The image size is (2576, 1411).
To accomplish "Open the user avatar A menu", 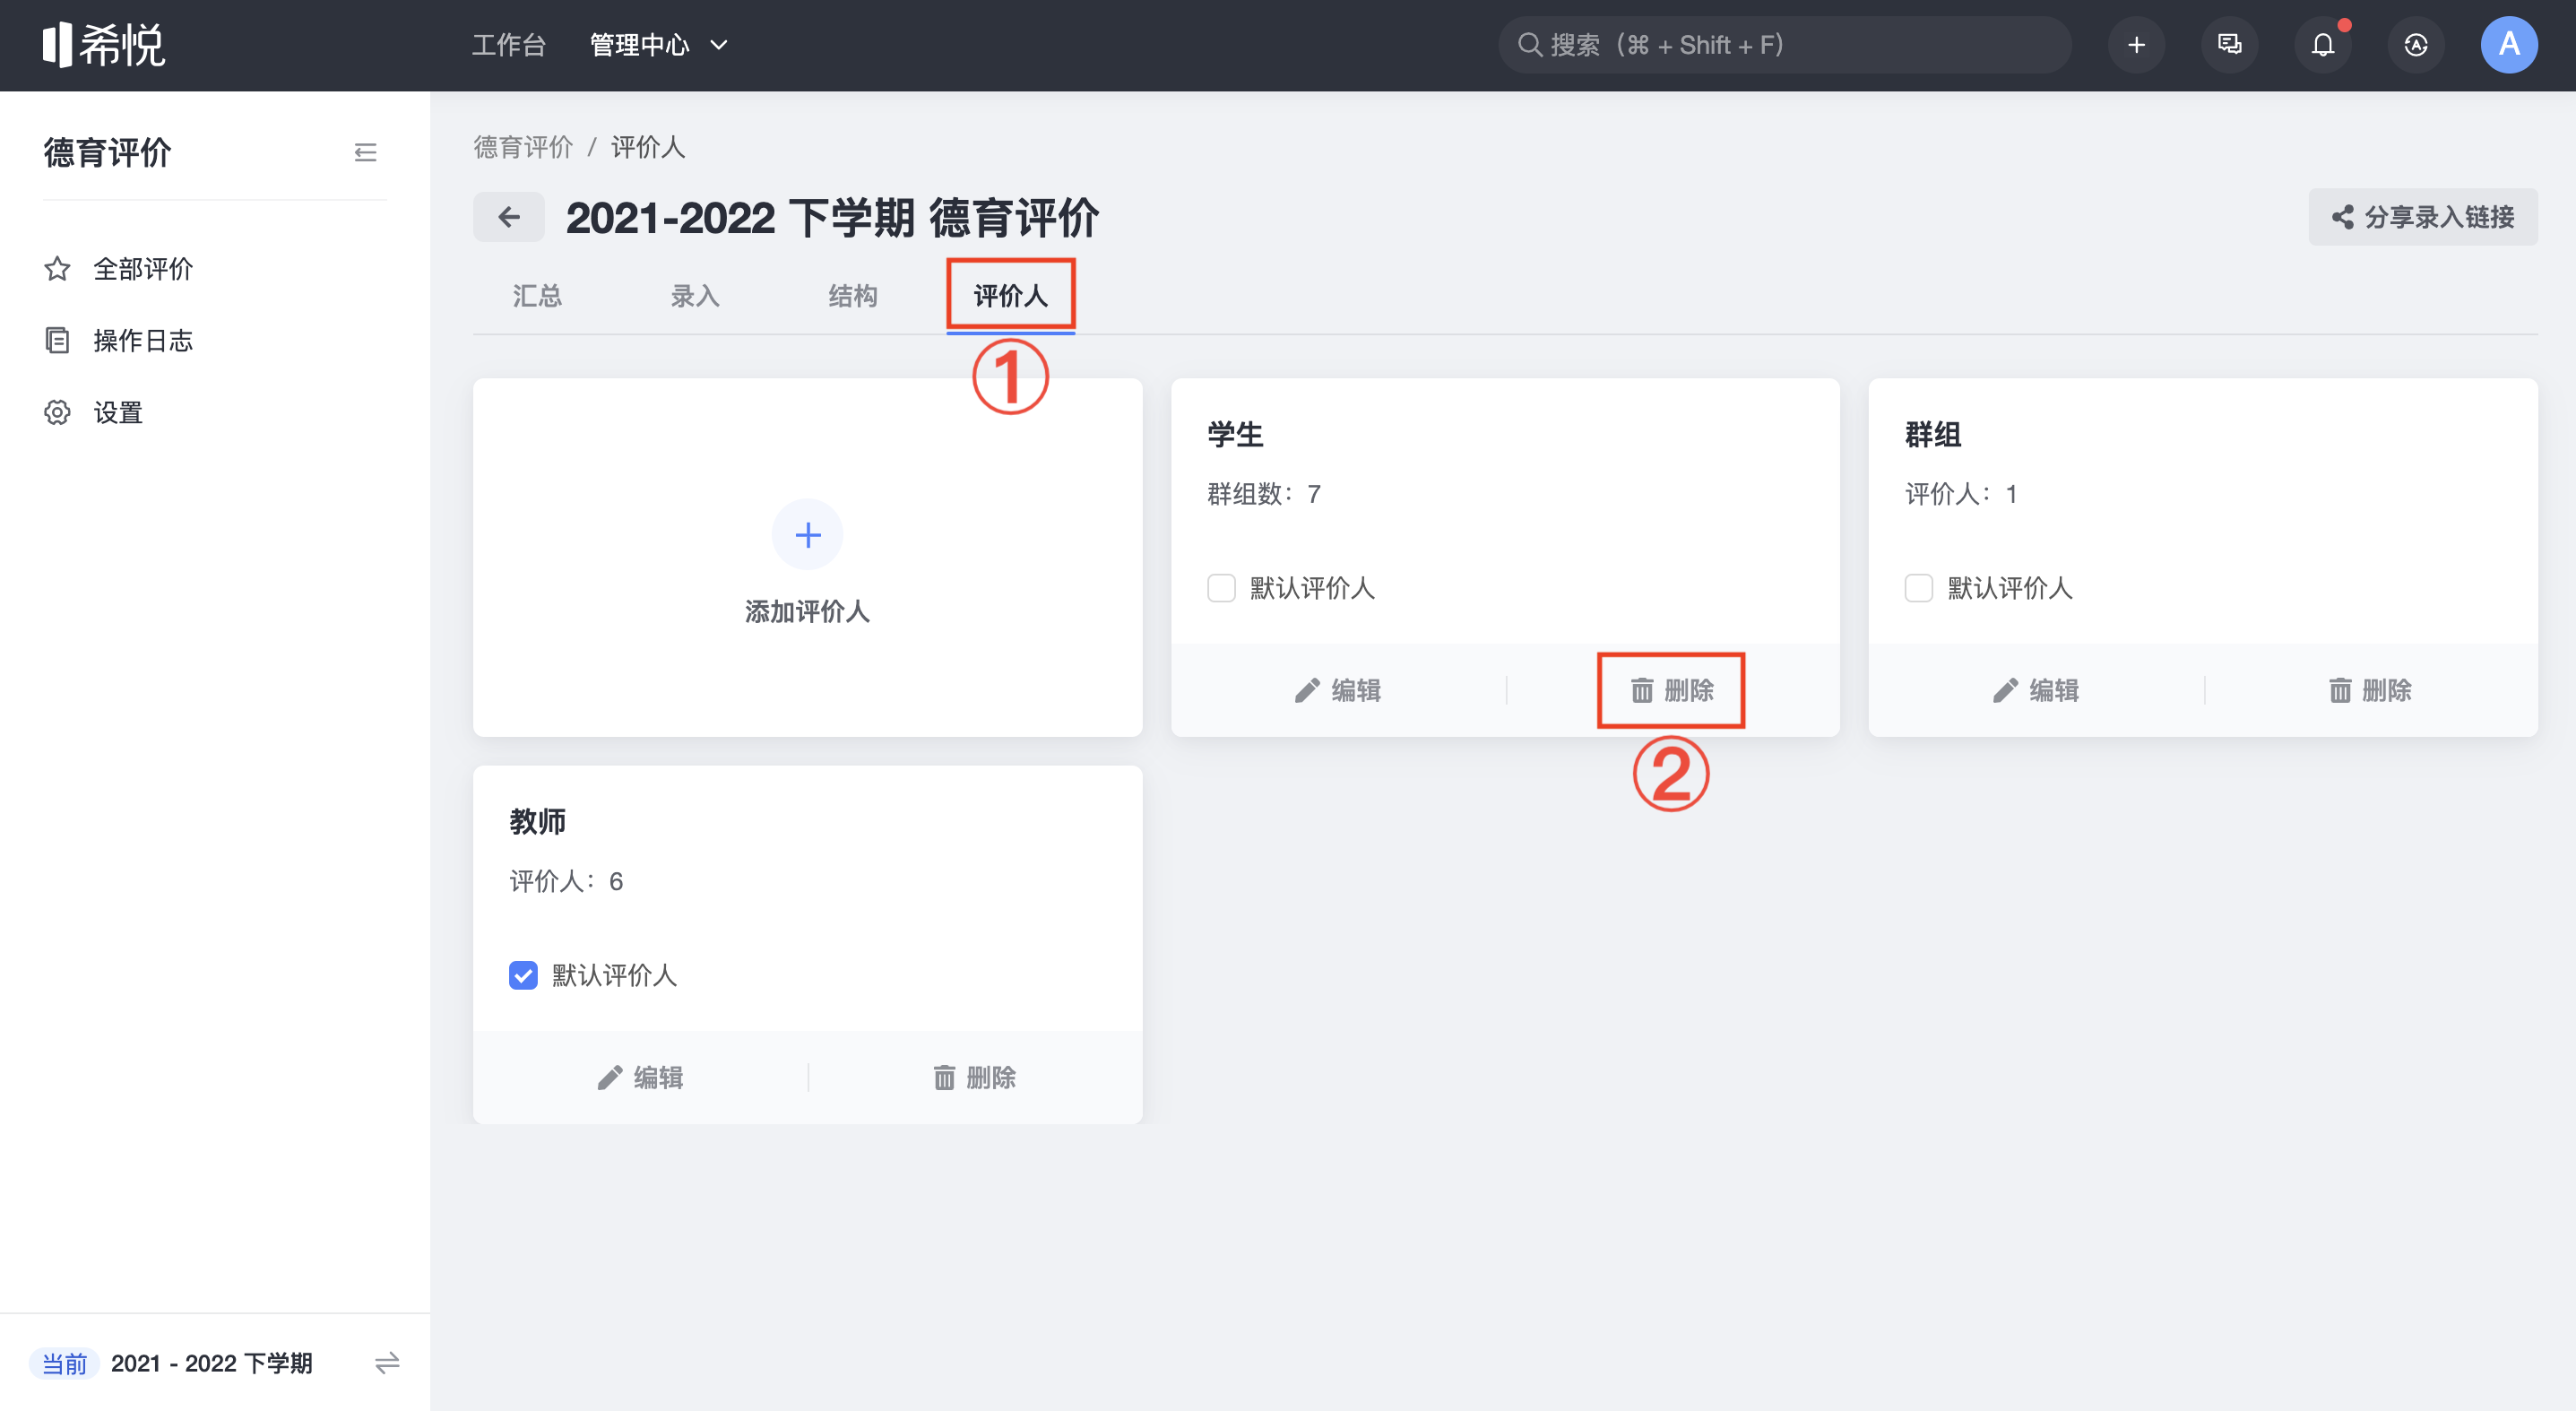I will [x=2508, y=45].
